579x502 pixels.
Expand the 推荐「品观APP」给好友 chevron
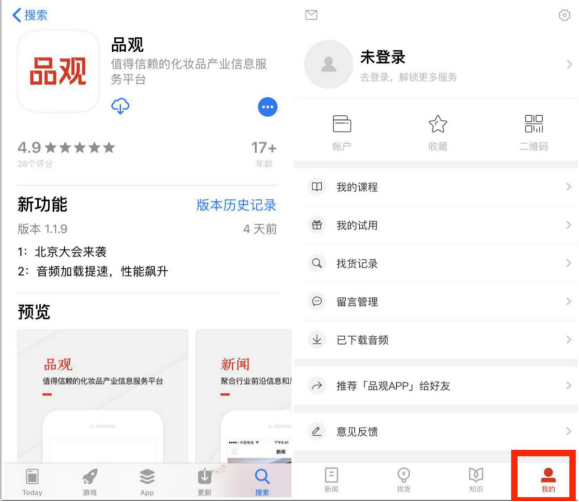click(x=569, y=386)
